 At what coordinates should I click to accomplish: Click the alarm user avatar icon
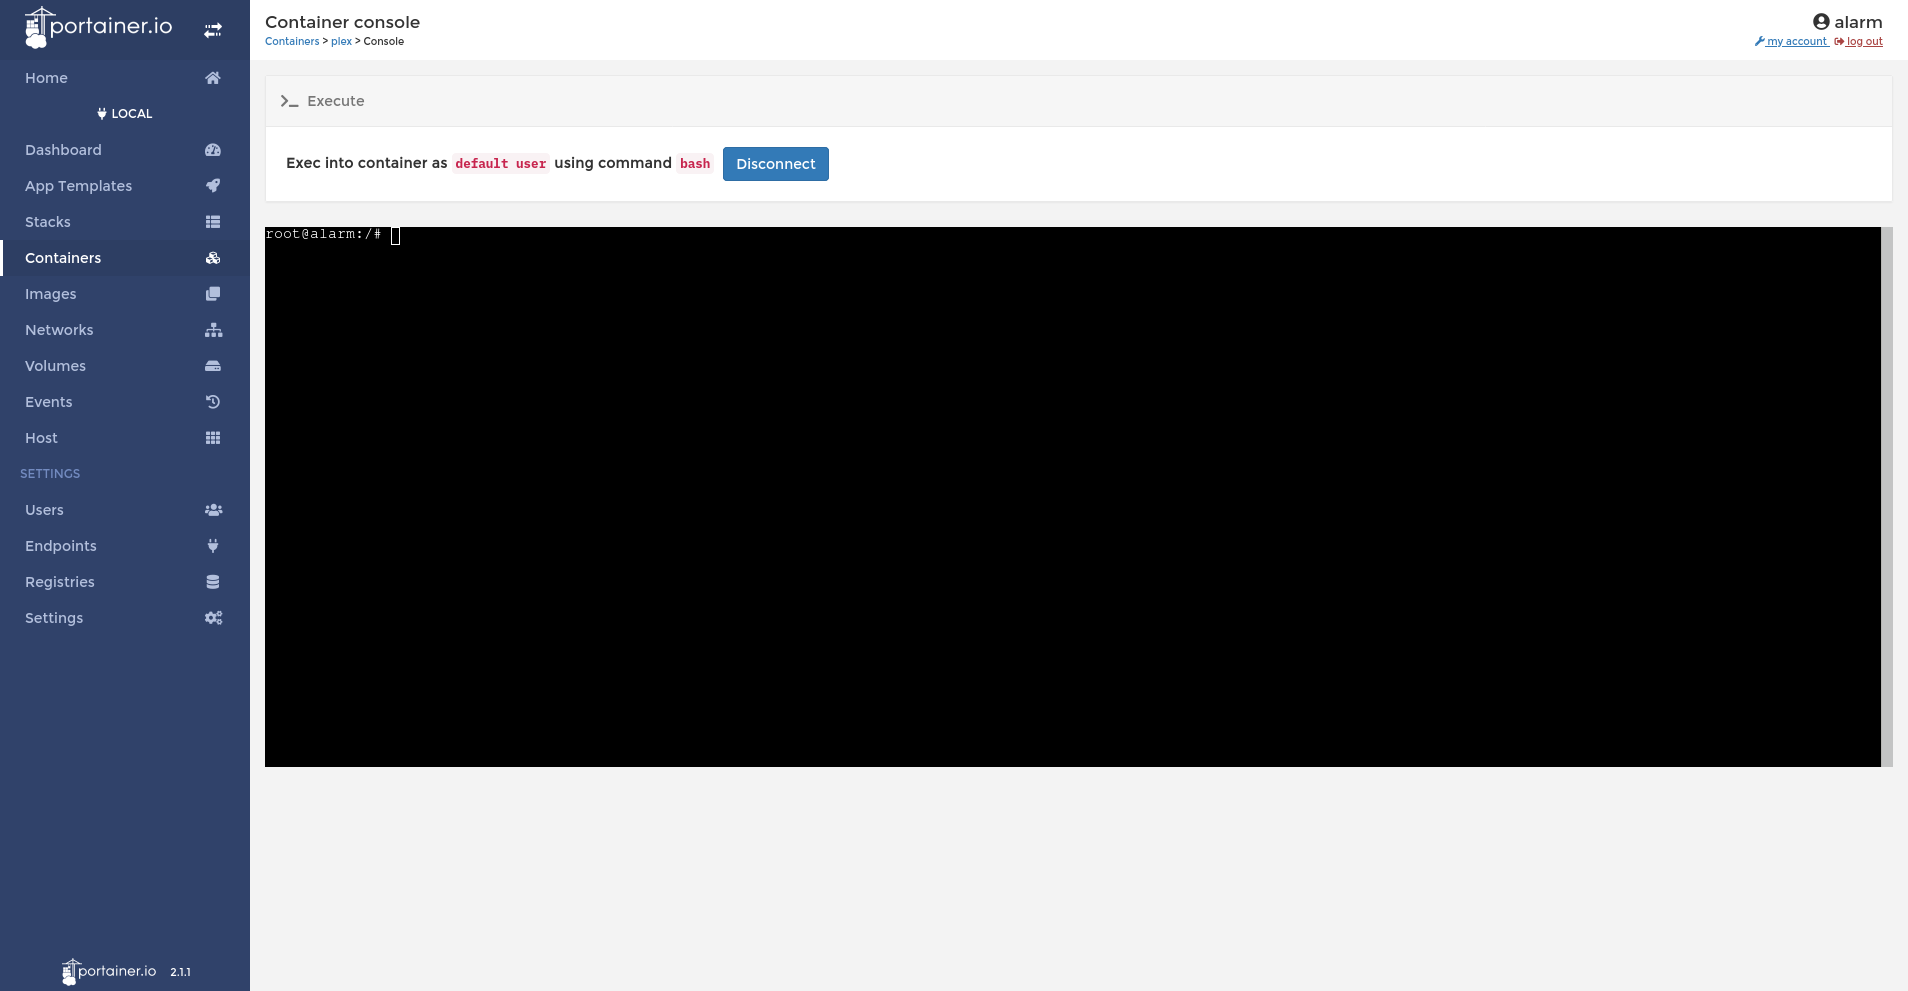tap(1821, 22)
